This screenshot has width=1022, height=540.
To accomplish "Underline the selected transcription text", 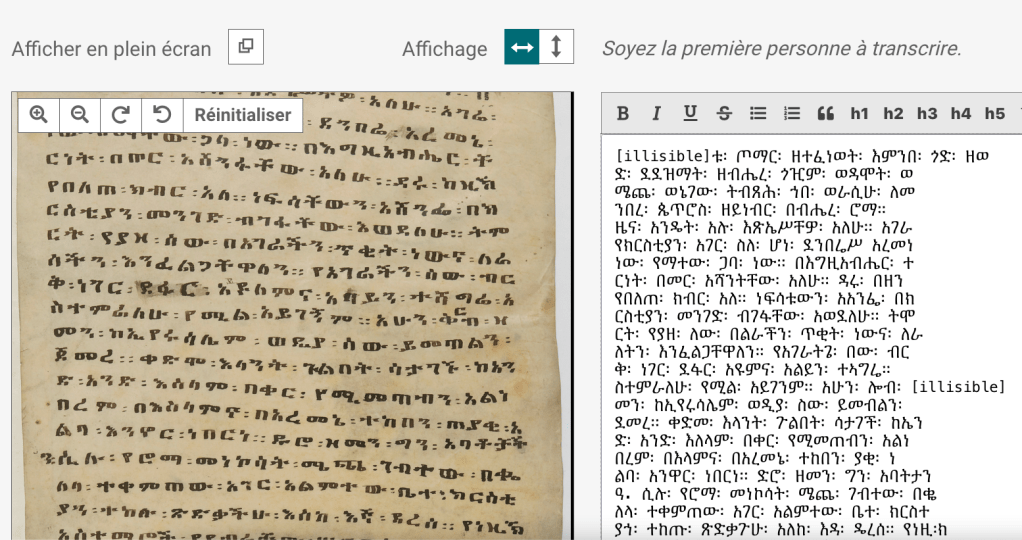I will 690,113.
